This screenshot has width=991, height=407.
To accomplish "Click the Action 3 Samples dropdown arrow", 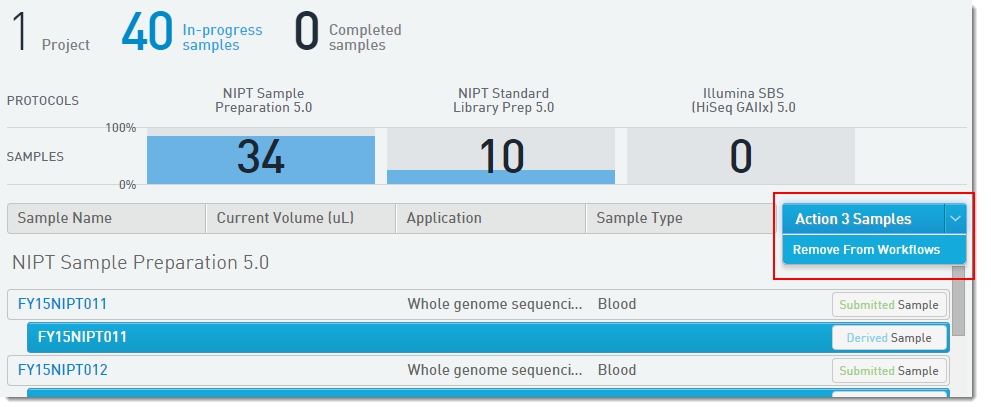I will click(956, 219).
